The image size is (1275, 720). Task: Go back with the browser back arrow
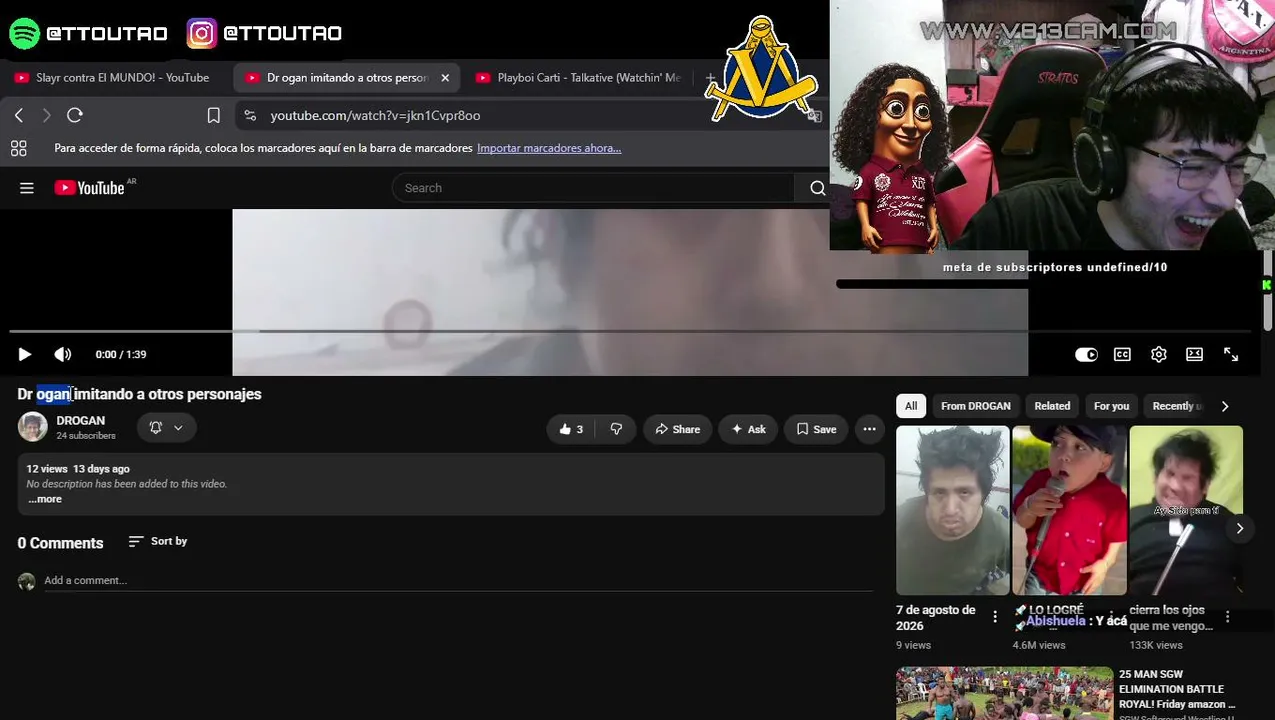point(19,115)
